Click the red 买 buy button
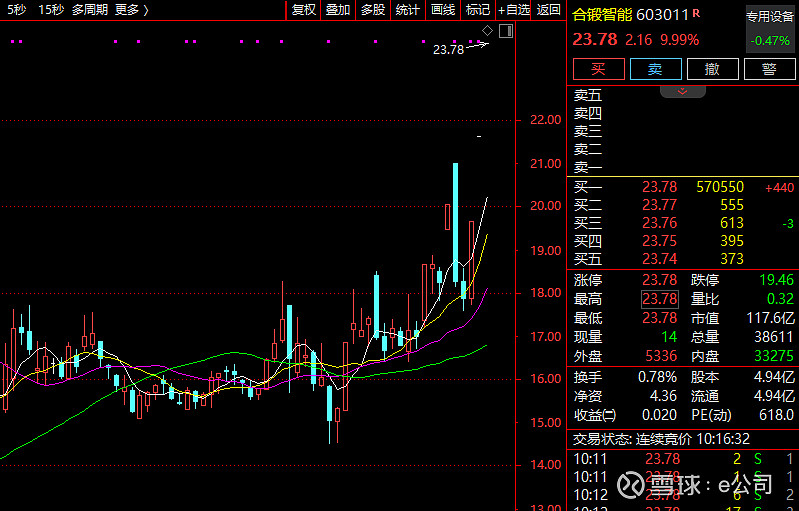The image size is (799, 511). pos(598,69)
